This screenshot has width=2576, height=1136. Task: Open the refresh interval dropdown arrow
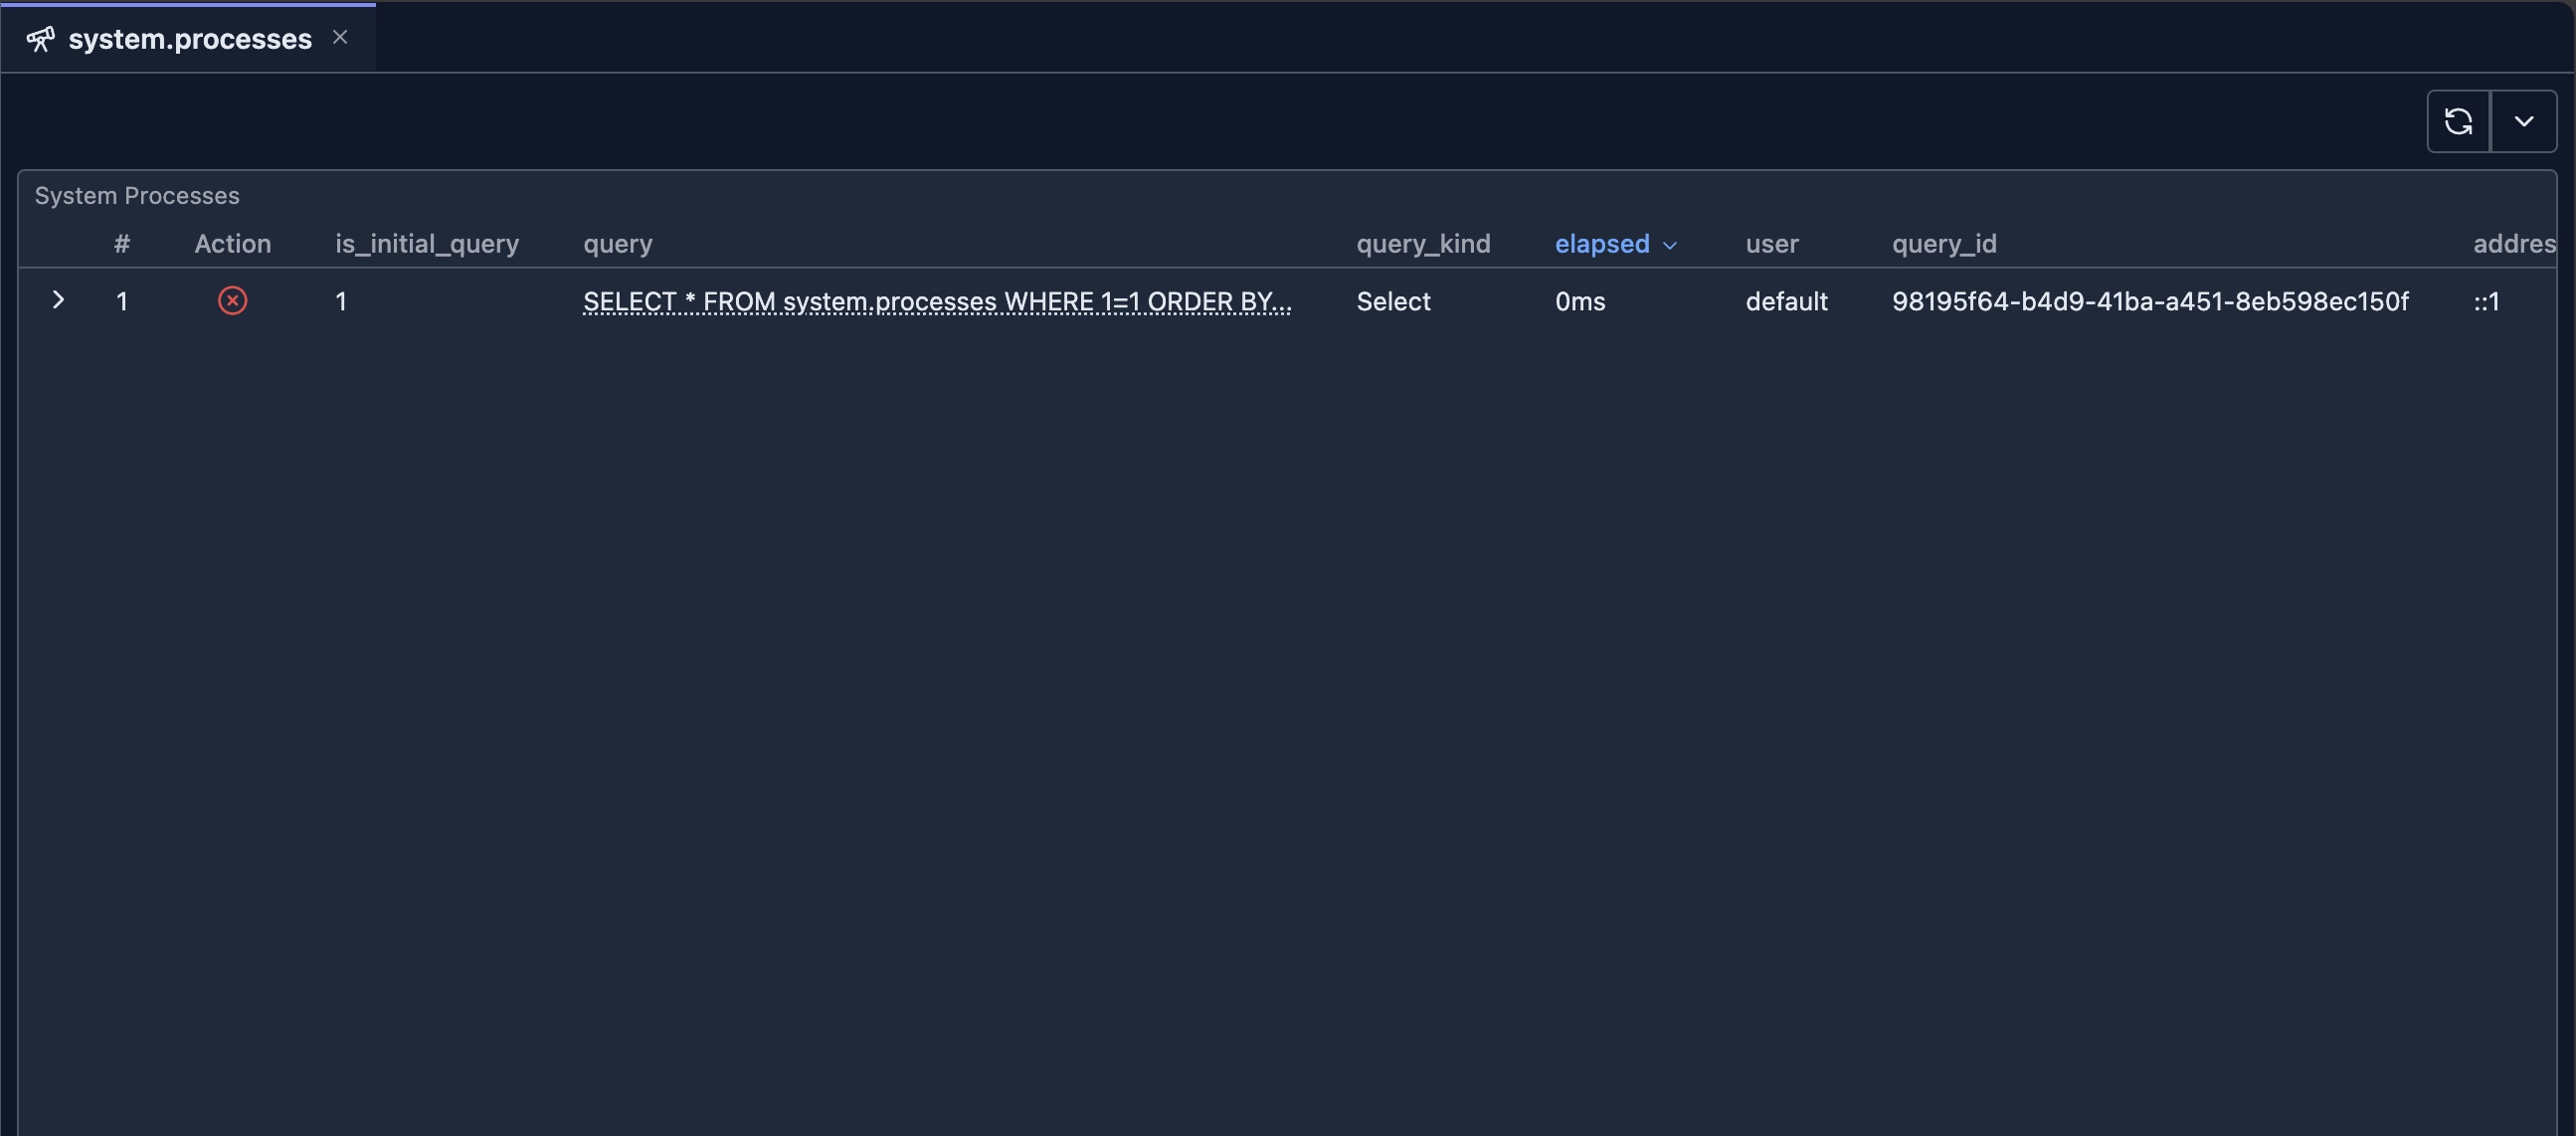2523,121
